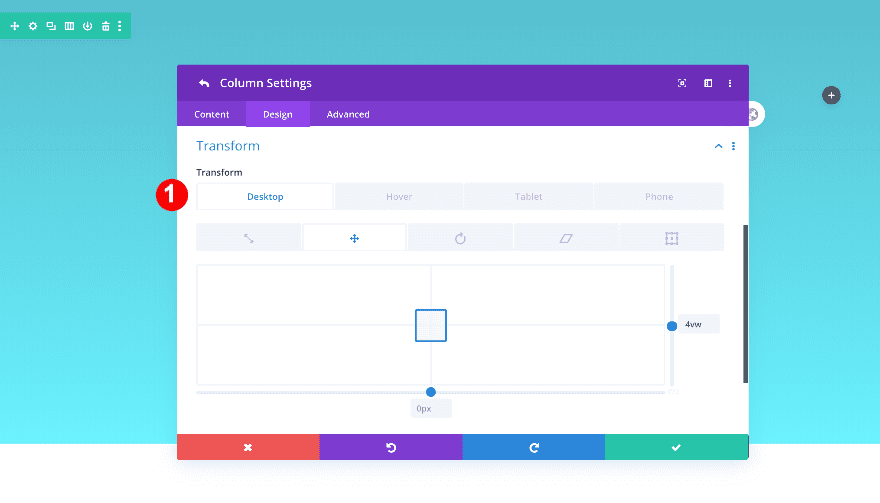Click the back arrow beside Column Settings
This screenshot has width=880, height=503.
pos(204,83)
